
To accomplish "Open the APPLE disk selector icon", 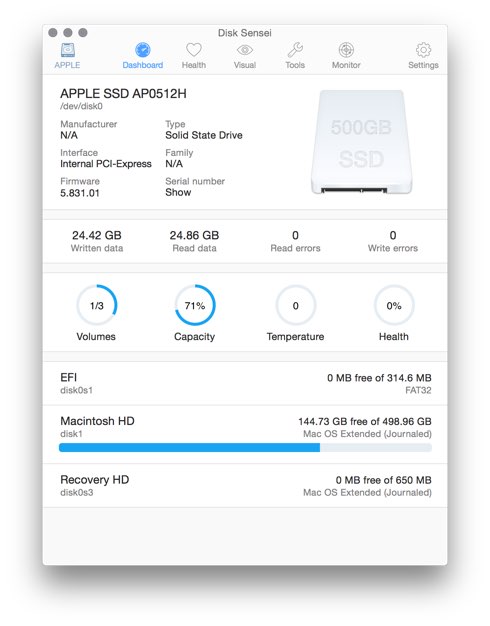I will (x=67, y=50).
